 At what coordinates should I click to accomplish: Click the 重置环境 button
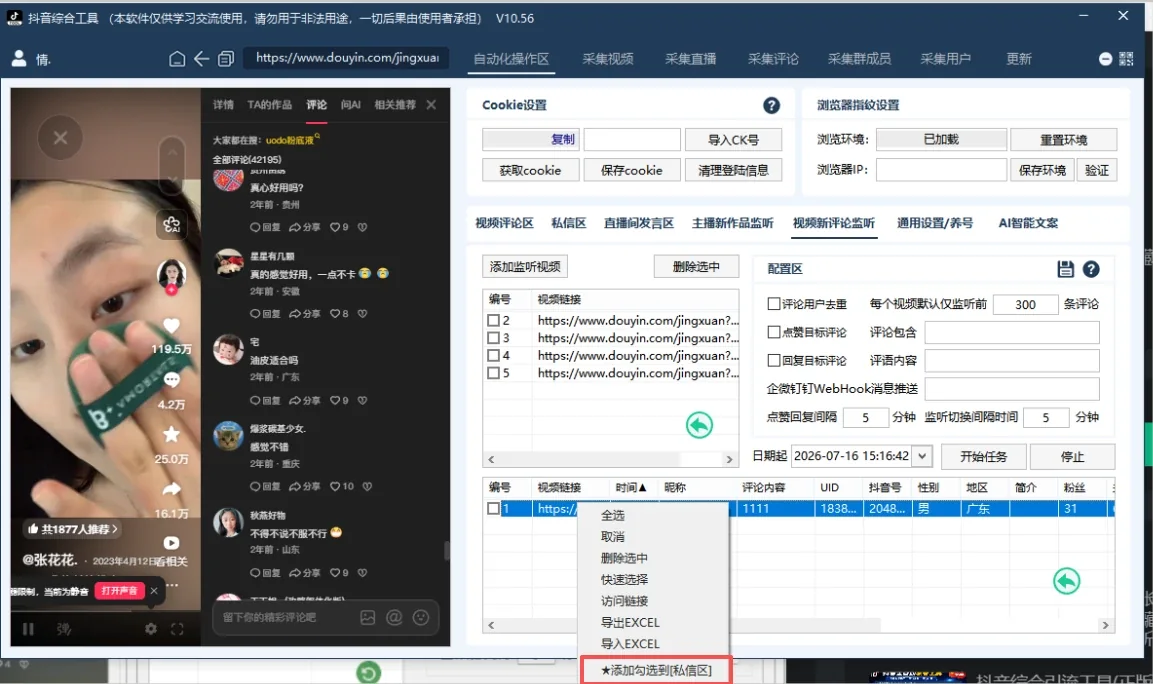[1063, 140]
